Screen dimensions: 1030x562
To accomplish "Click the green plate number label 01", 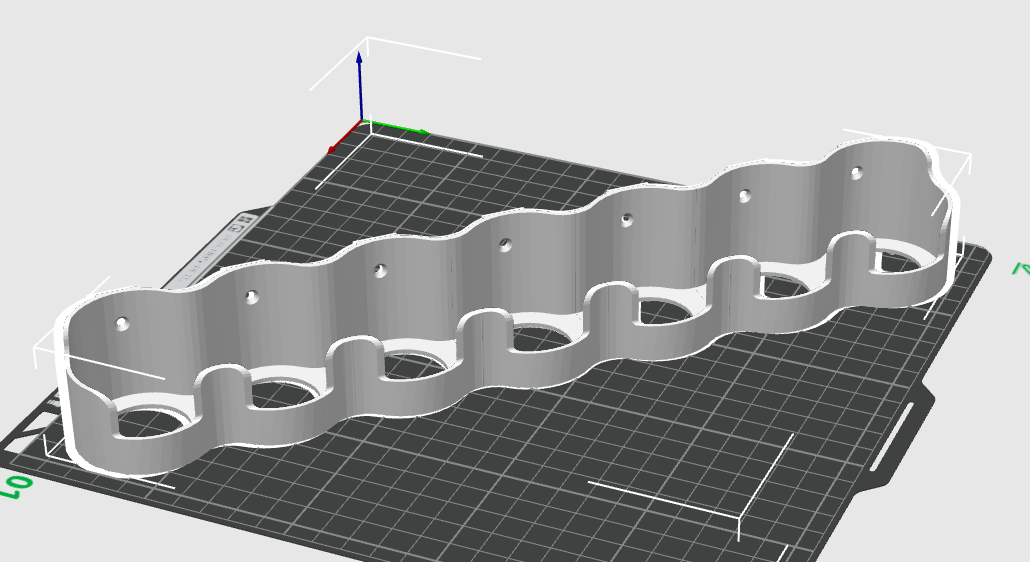I will pyautogui.click(x=17, y=487).
